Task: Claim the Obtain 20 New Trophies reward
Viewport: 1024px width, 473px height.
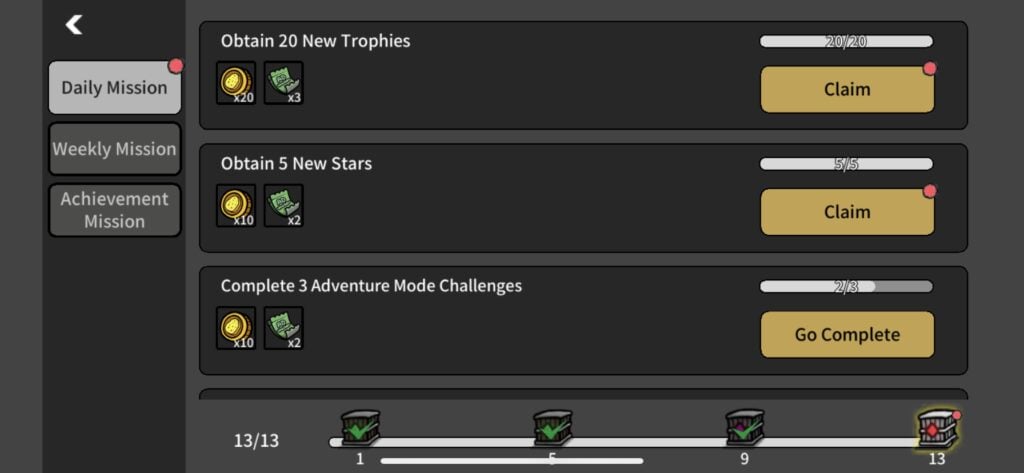Action: click(x=847, y=90)
